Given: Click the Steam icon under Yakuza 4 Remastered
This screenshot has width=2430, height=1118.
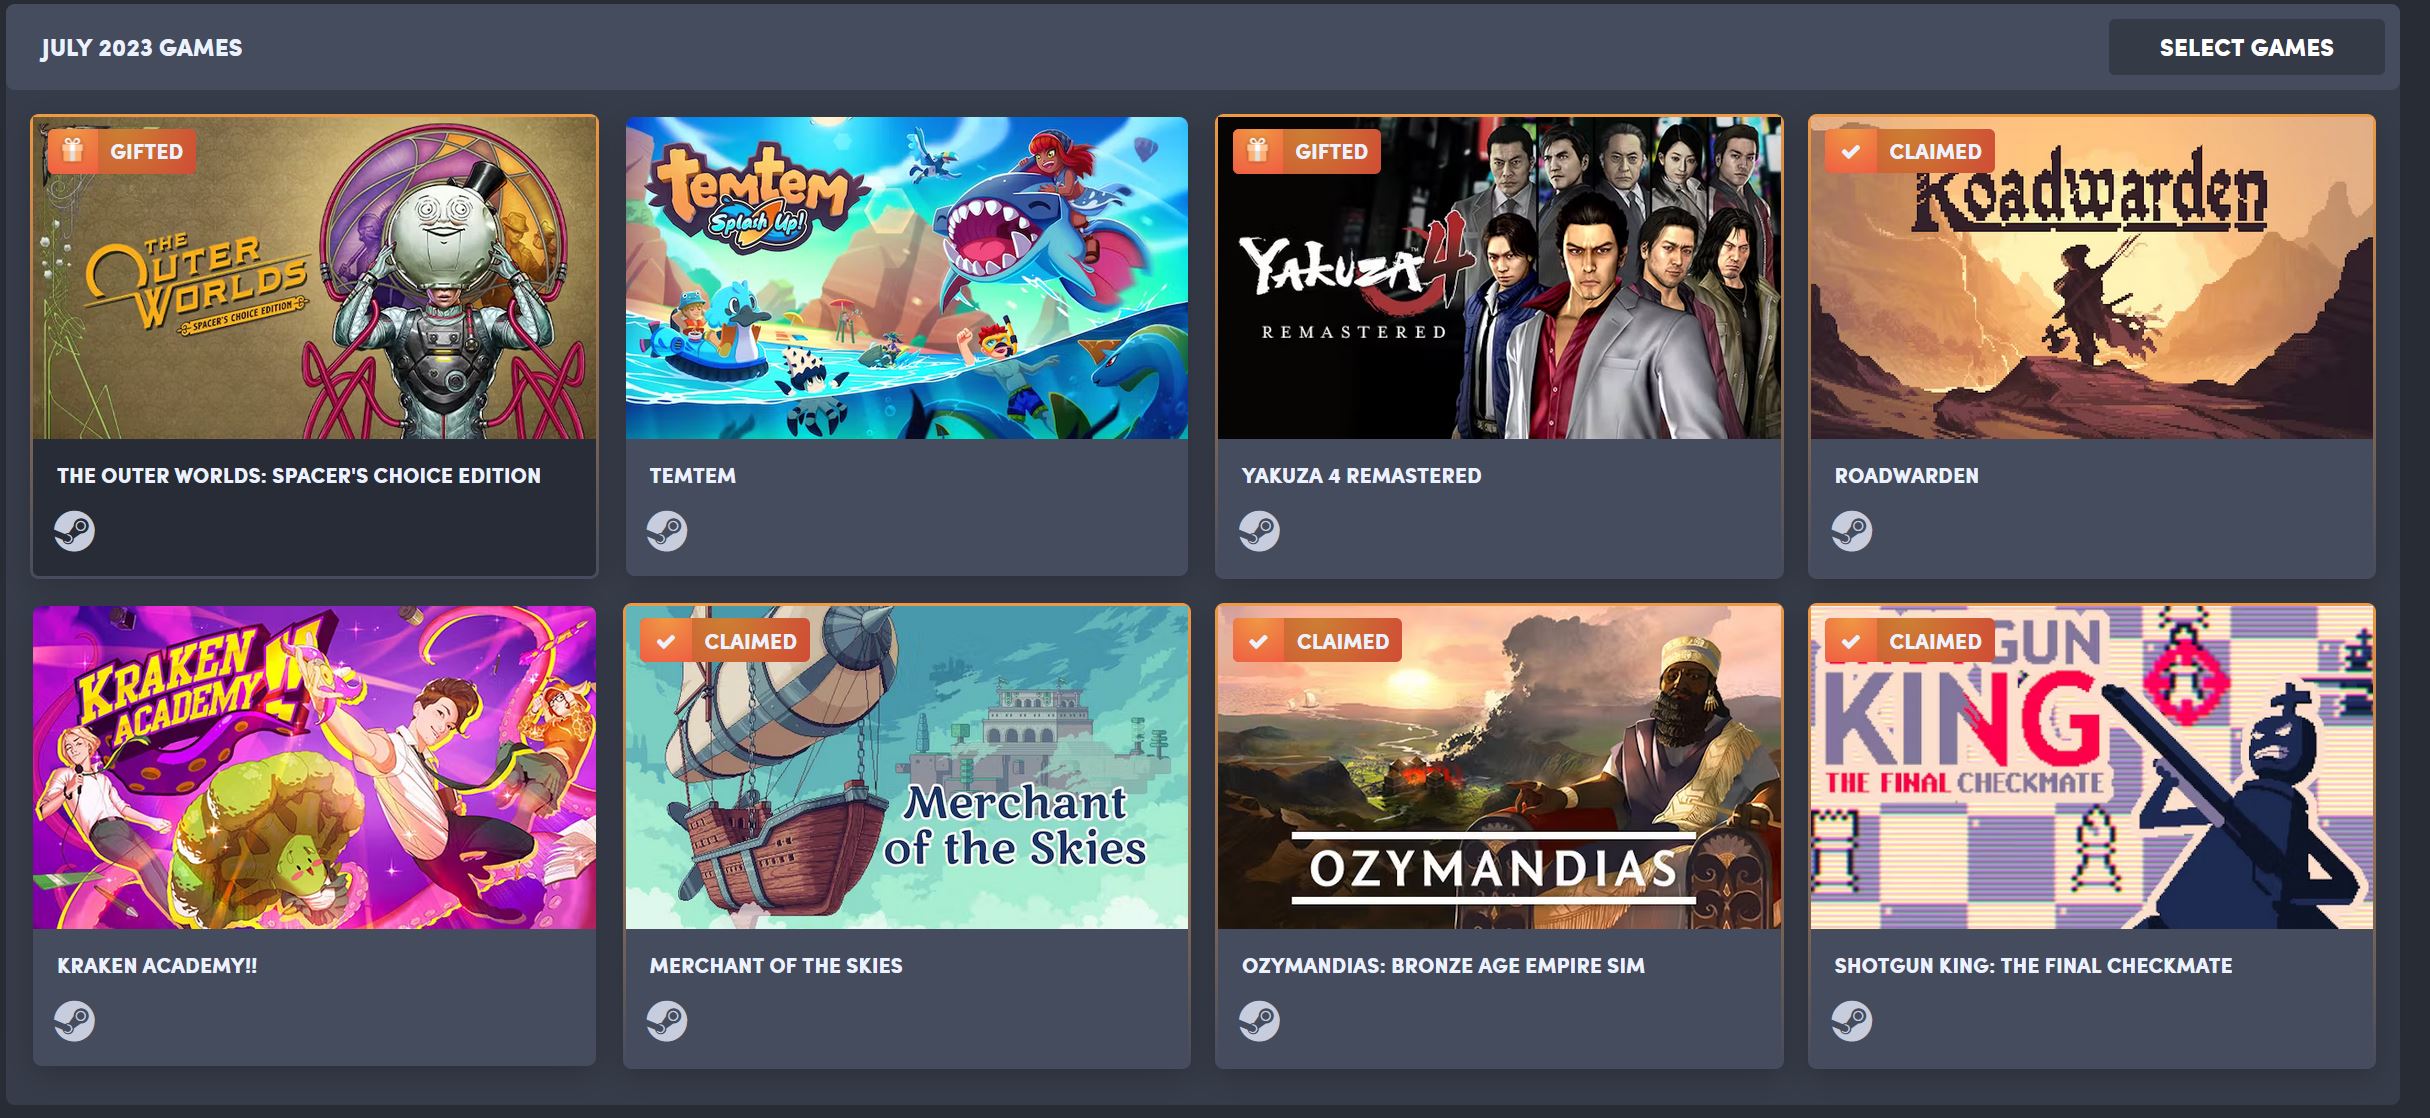Looking at the screenshot, I should click(x=1259, y=531).
